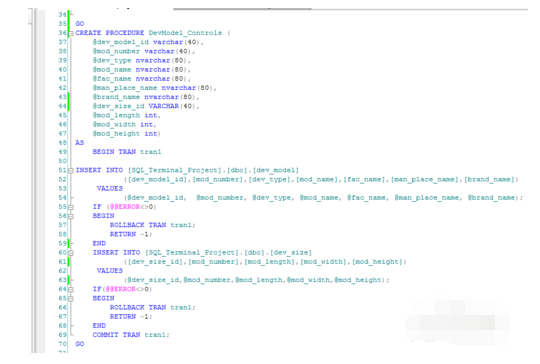Click ROLLBACK TRAN tran1 on line 57
The image size is (540, 364).
tap(152, 225)
